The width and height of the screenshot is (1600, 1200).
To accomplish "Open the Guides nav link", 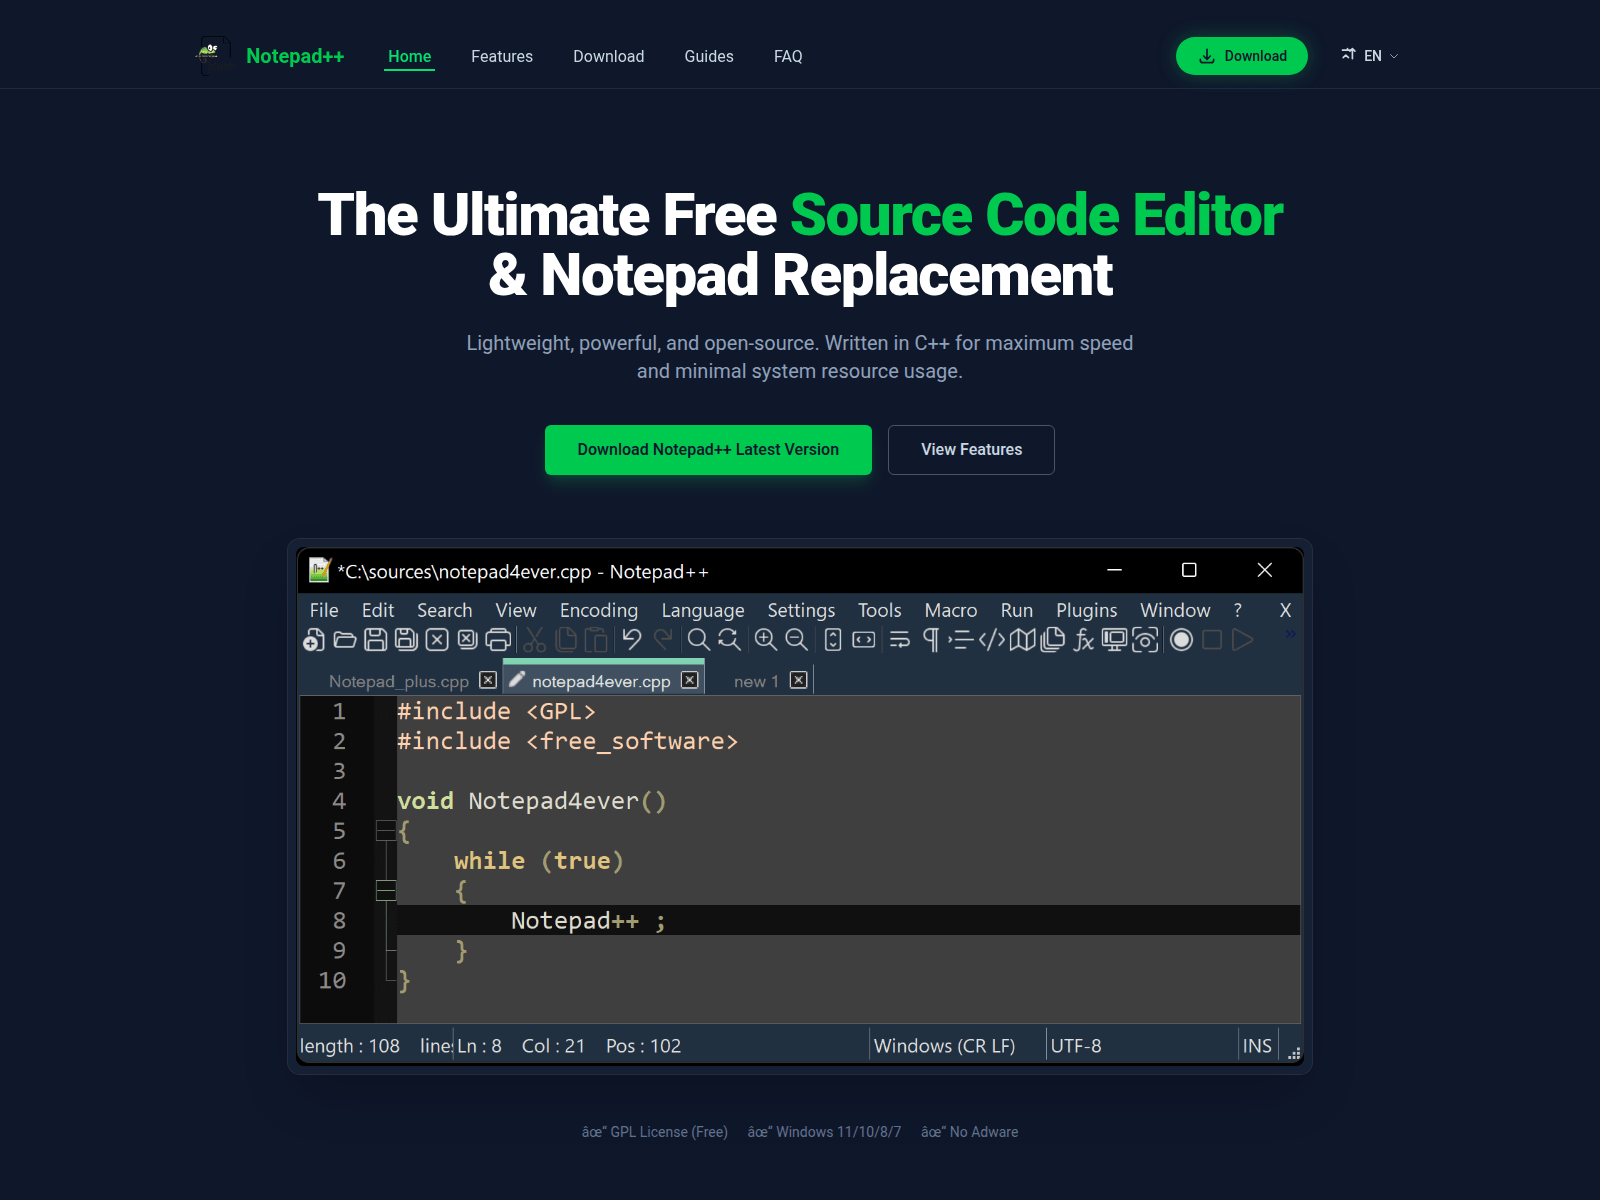I will 709,56.
